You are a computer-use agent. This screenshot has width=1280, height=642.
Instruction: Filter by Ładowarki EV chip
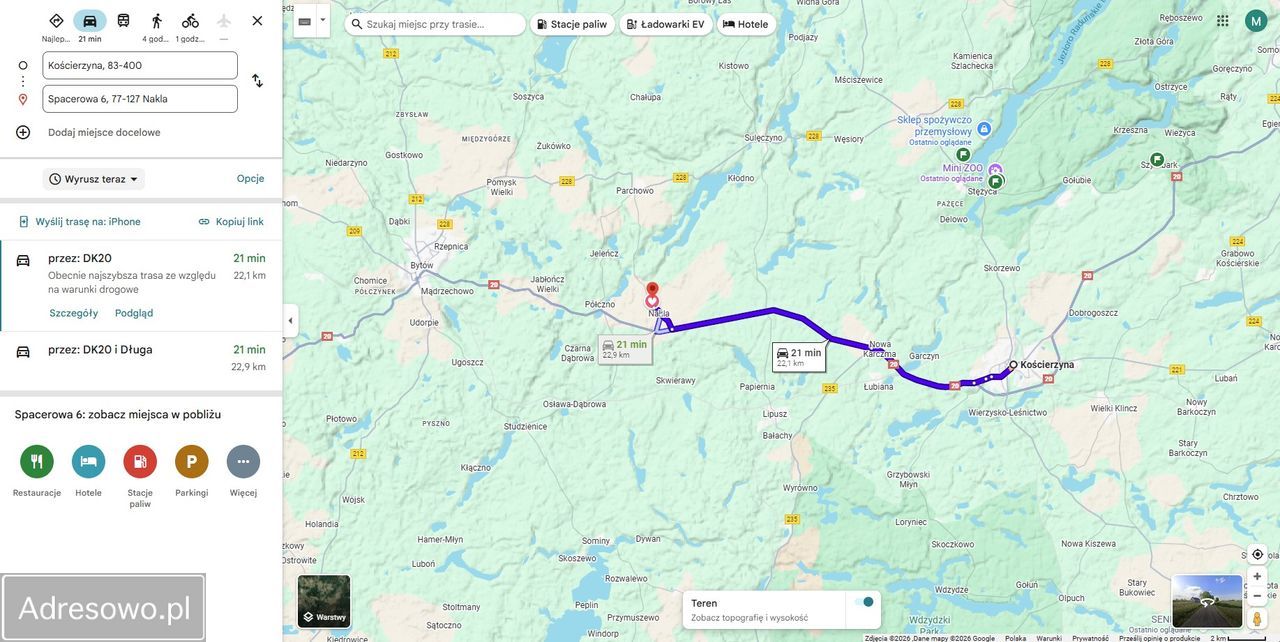[666, 24]
